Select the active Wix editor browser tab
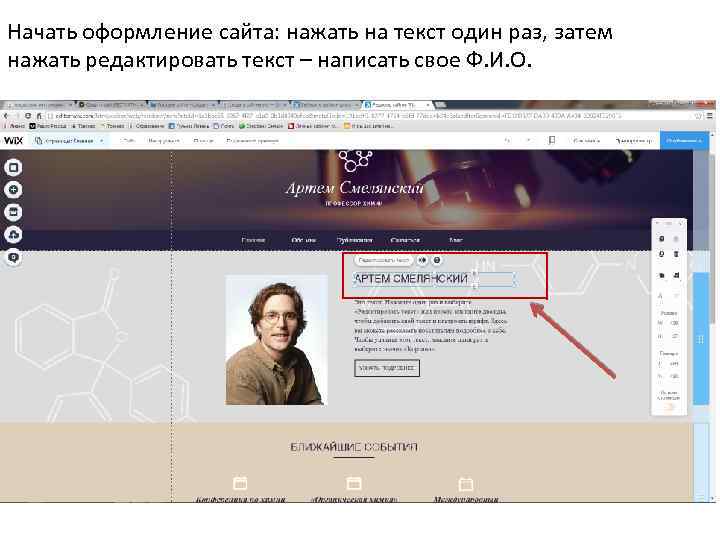Image resolution: width=720 pixels, height=540 pixels. (397, 105)
